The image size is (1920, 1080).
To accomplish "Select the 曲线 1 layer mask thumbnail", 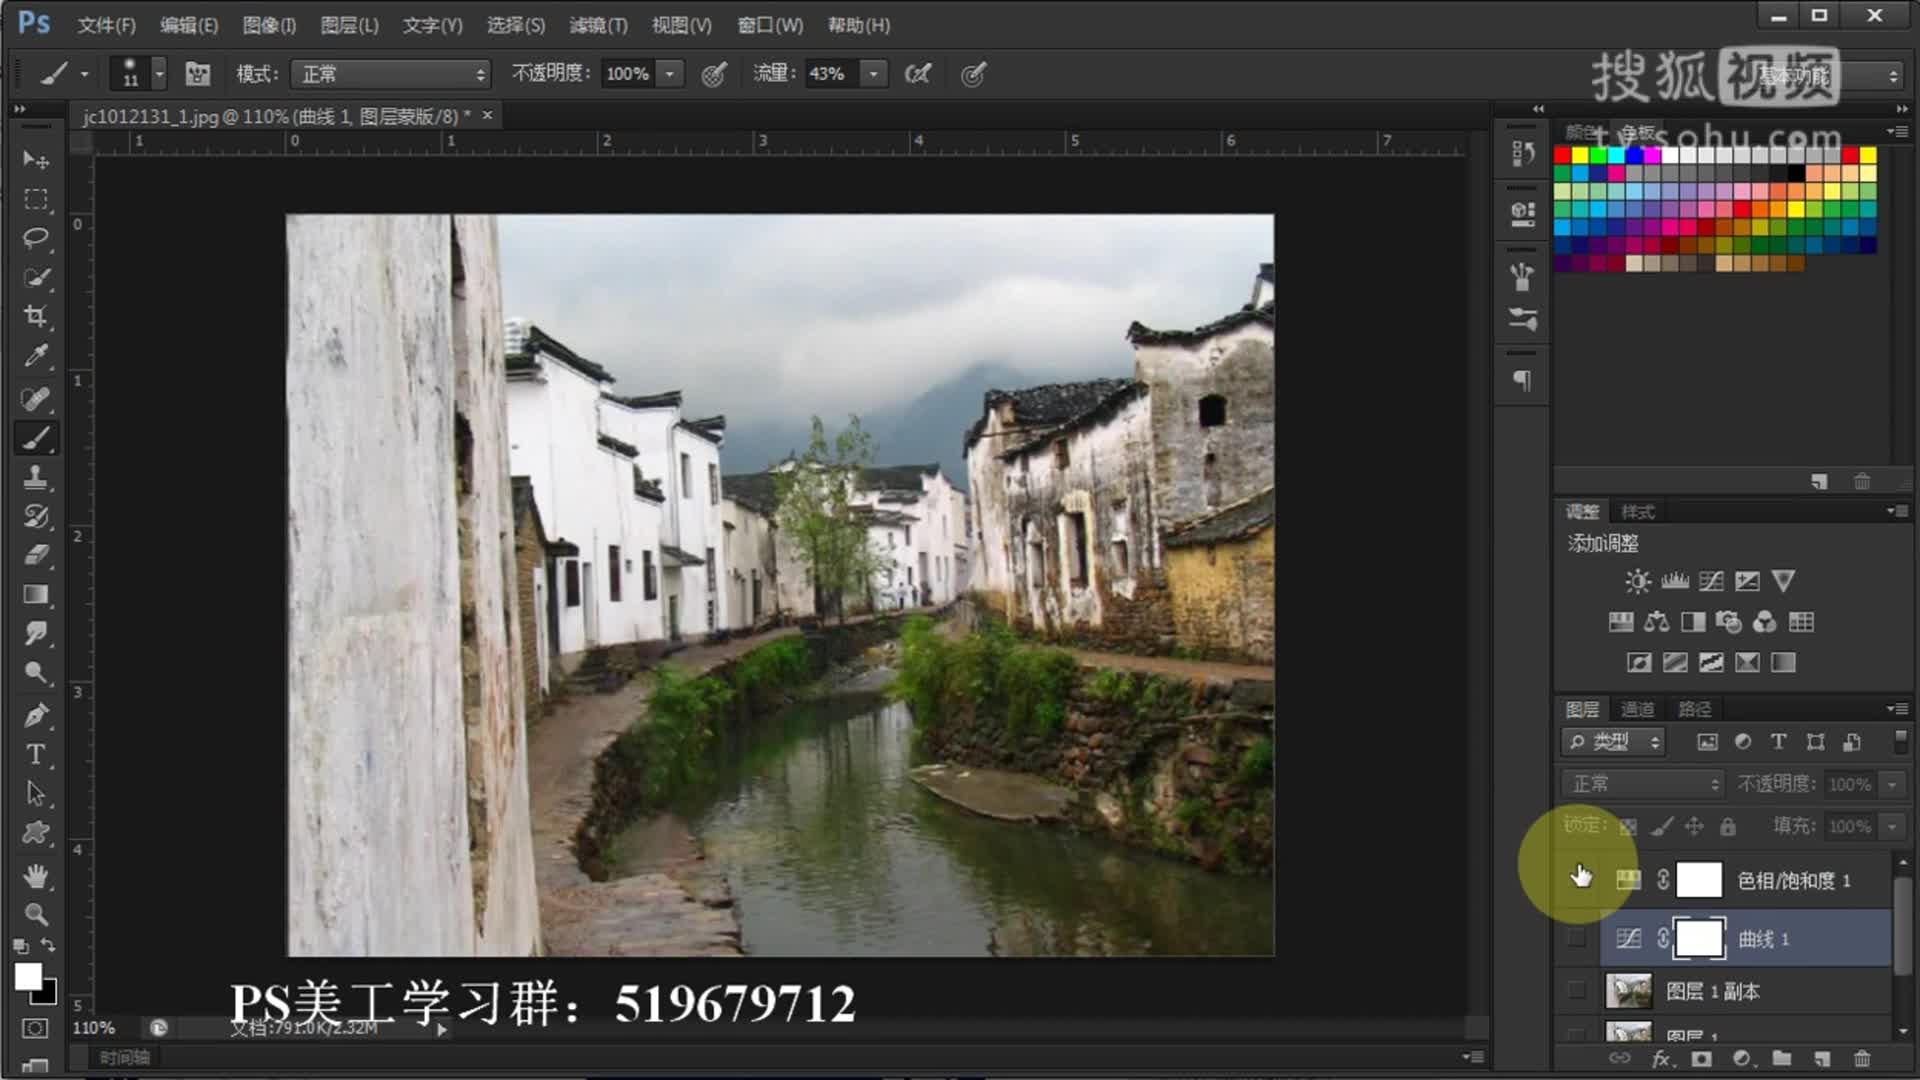I will pos(1700,938).
